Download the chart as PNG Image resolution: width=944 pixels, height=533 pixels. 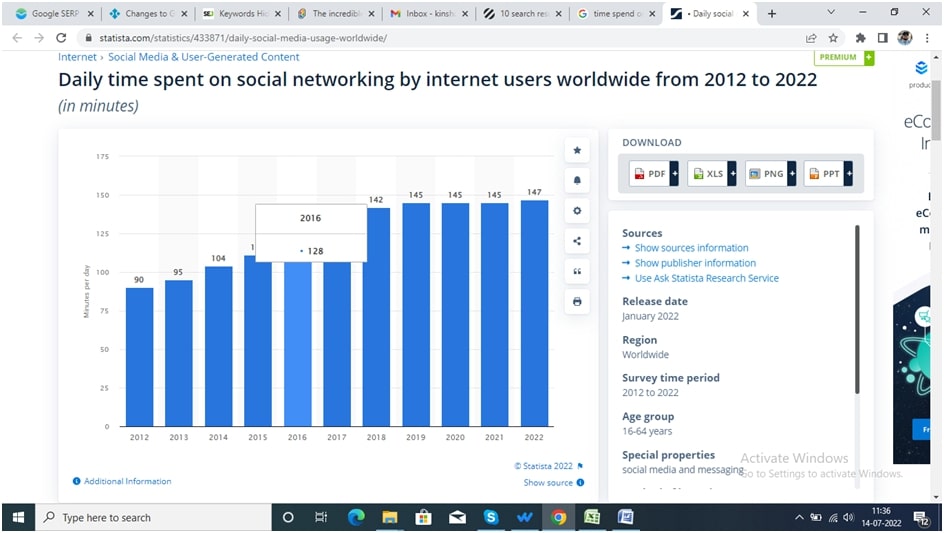[x=769, y=174]
